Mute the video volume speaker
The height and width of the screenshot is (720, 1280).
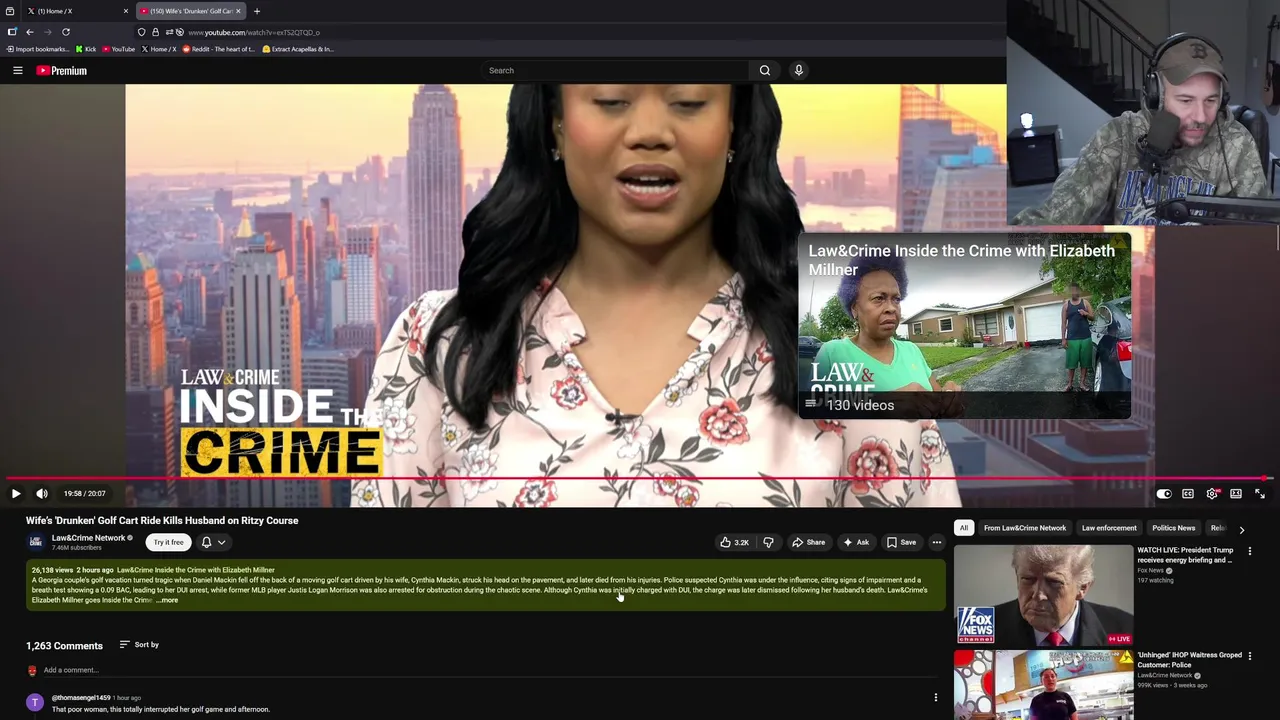tap(42, 493)
